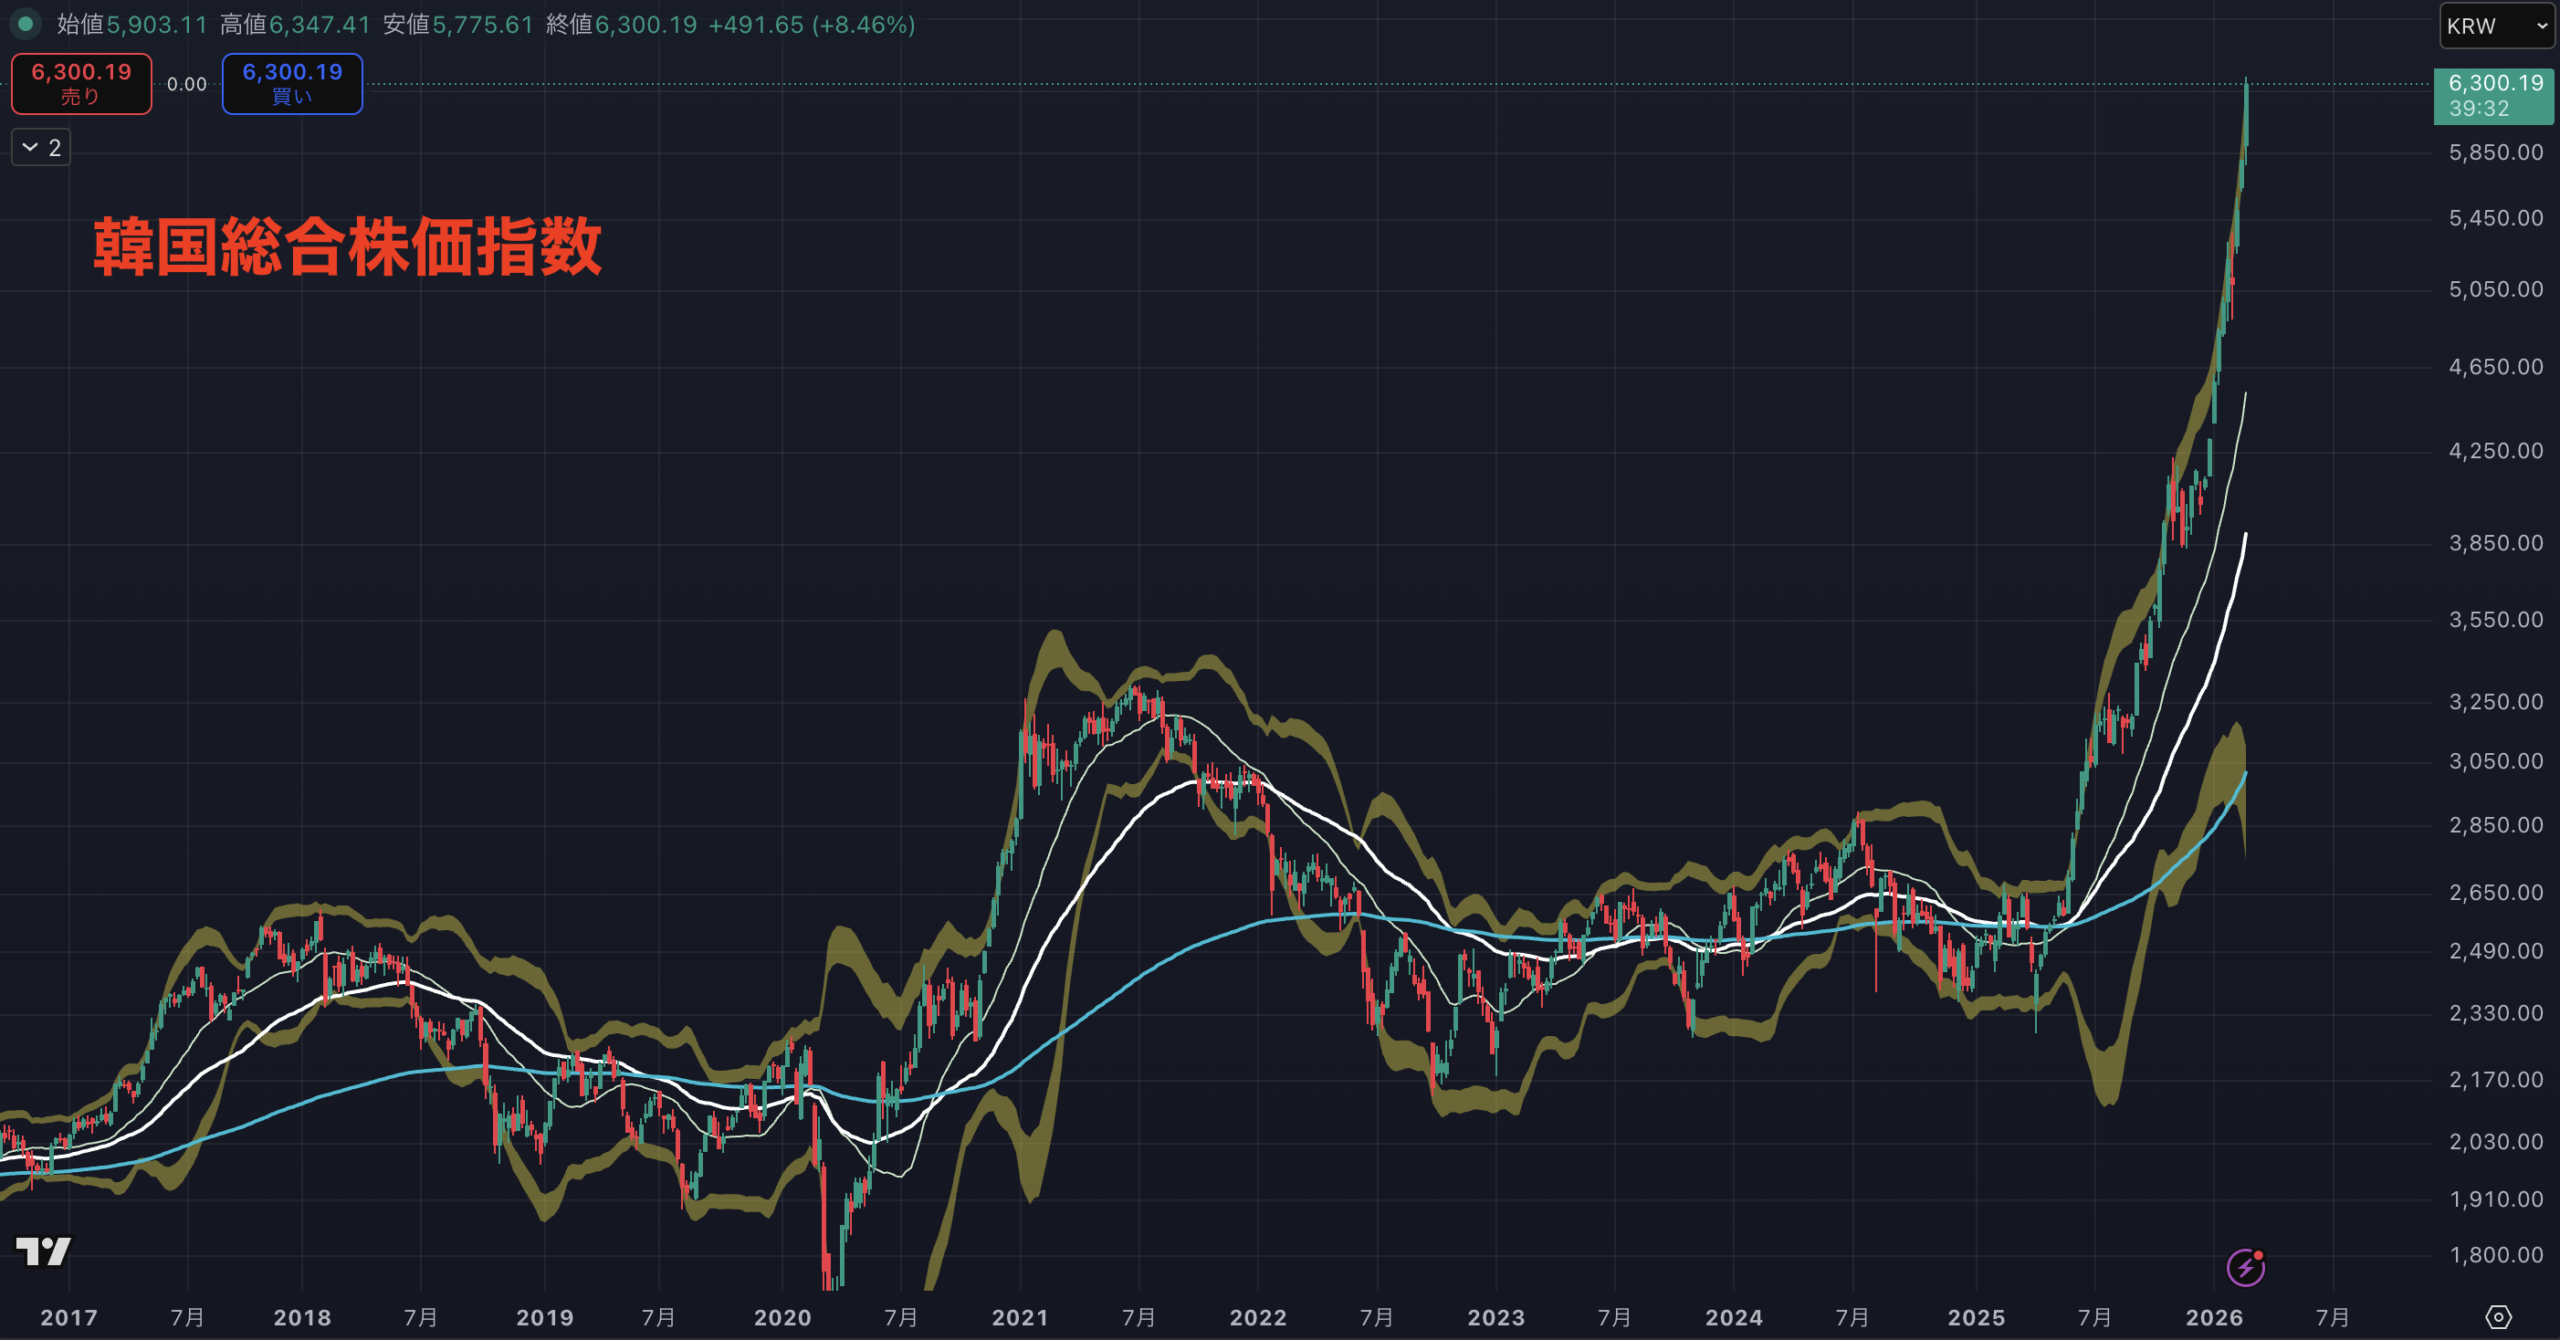
Task: Click the 終値 closing value in legend
Action: [x=646, y=25]
